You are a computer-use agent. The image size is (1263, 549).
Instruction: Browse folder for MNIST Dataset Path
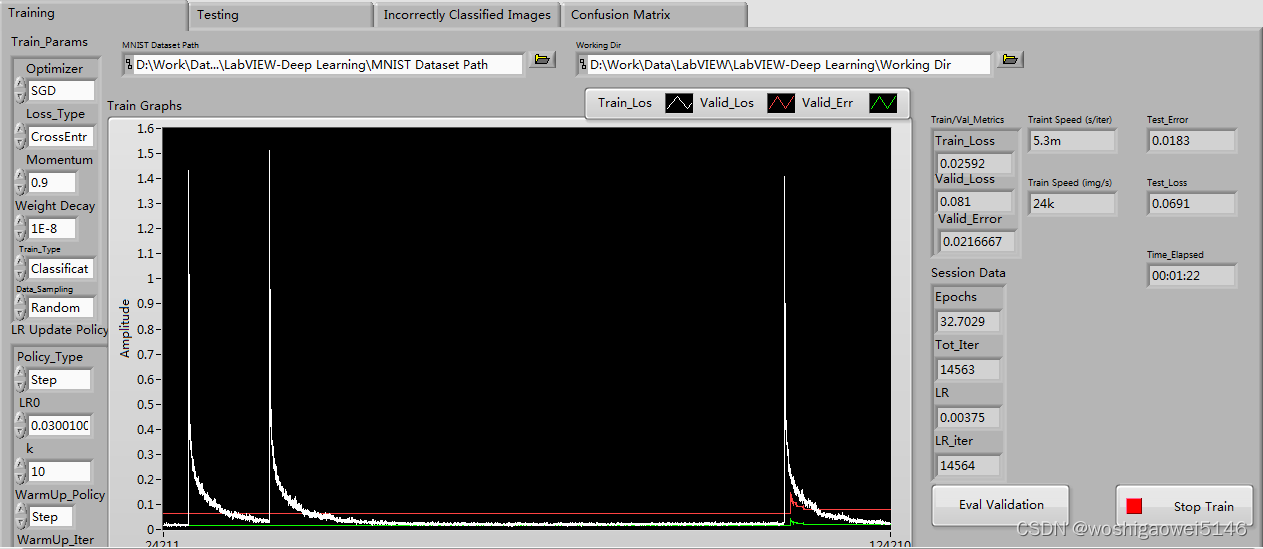(x=542, y=60)
